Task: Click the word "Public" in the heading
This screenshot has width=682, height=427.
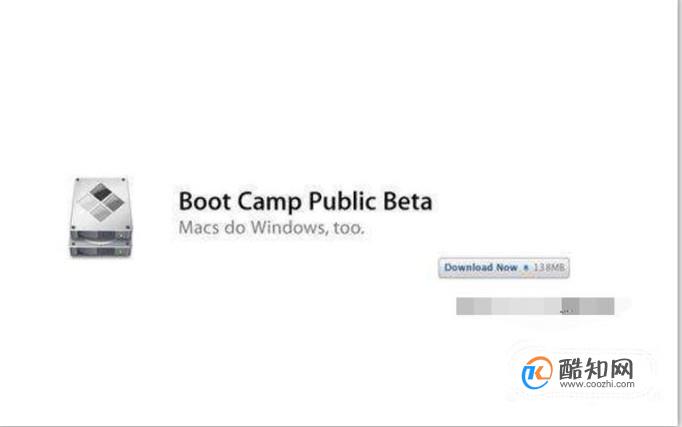Action: coord(342,202)
